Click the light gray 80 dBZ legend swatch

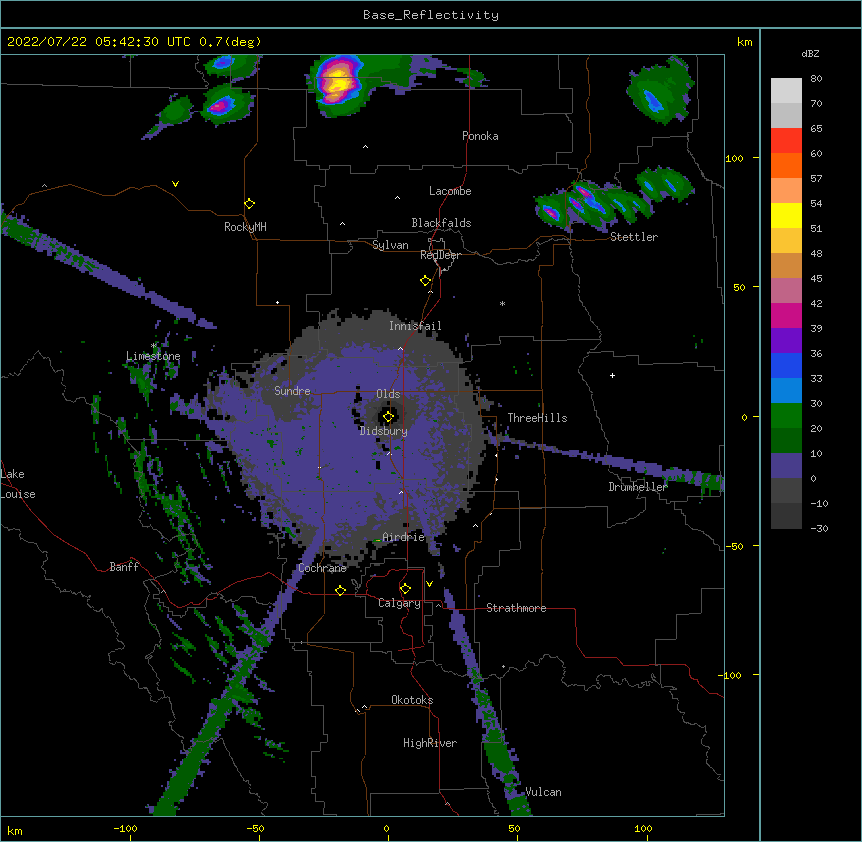(786, 90)
